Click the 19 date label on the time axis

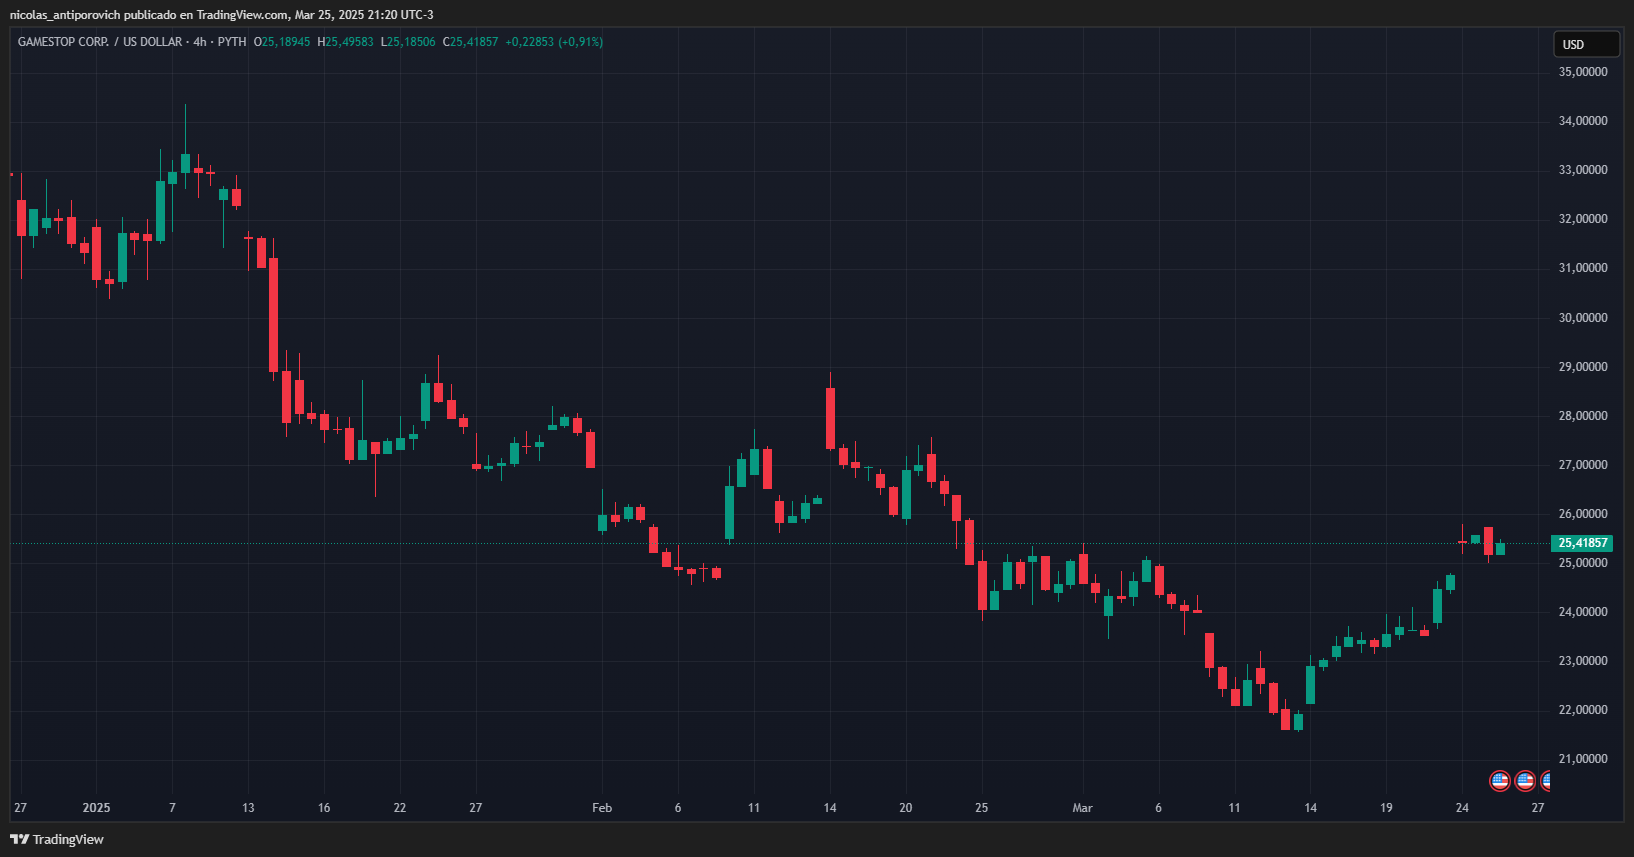[1386, 808]
